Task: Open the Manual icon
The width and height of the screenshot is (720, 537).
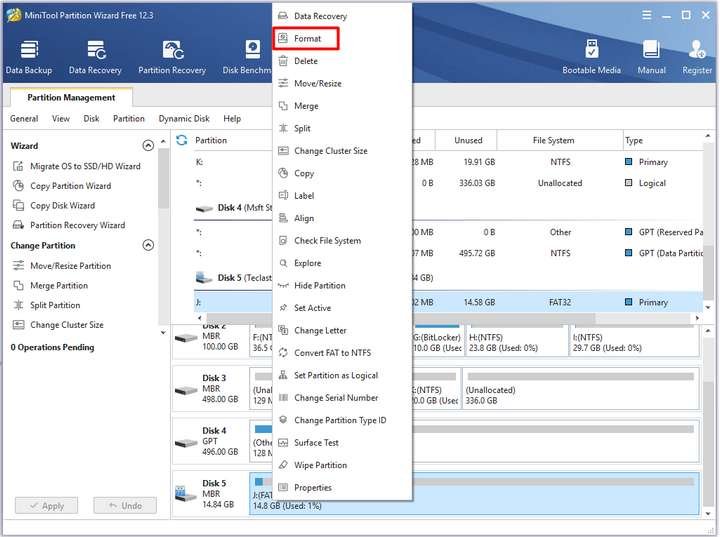Action: click(x=651, y=57)
